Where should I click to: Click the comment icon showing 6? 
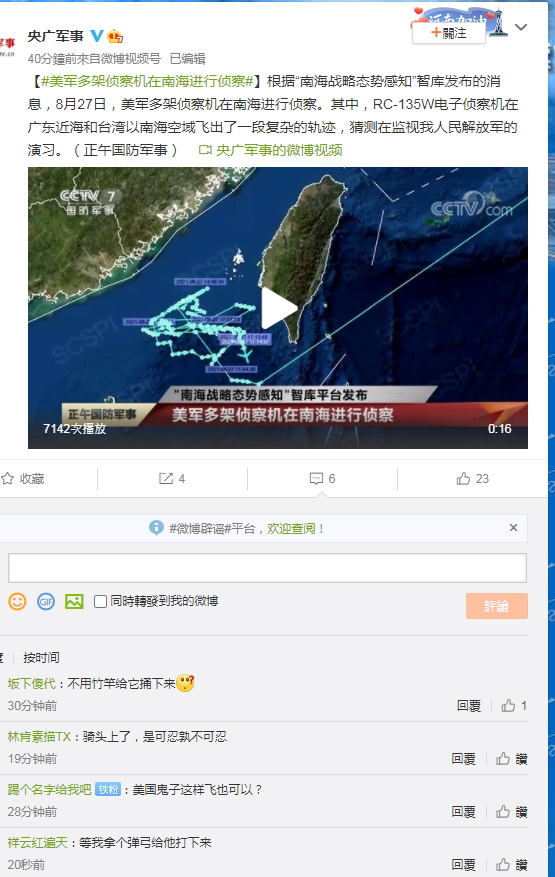click(x=316, y=478)
